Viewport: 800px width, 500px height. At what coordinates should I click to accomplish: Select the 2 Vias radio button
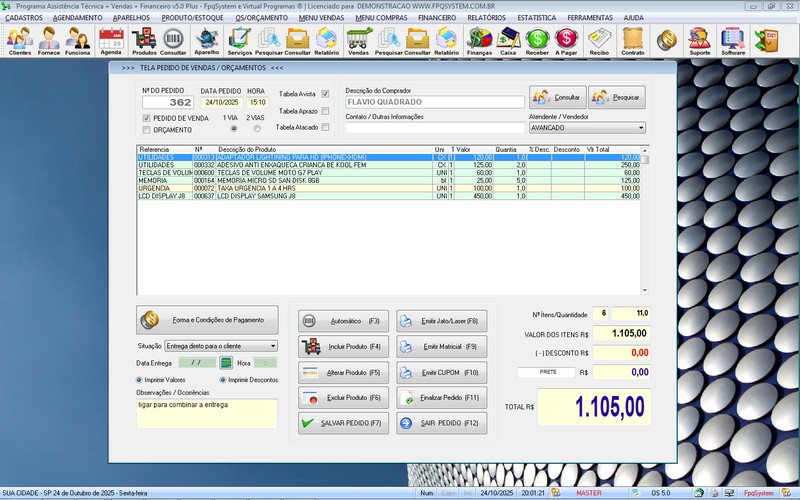pos(256,129)
